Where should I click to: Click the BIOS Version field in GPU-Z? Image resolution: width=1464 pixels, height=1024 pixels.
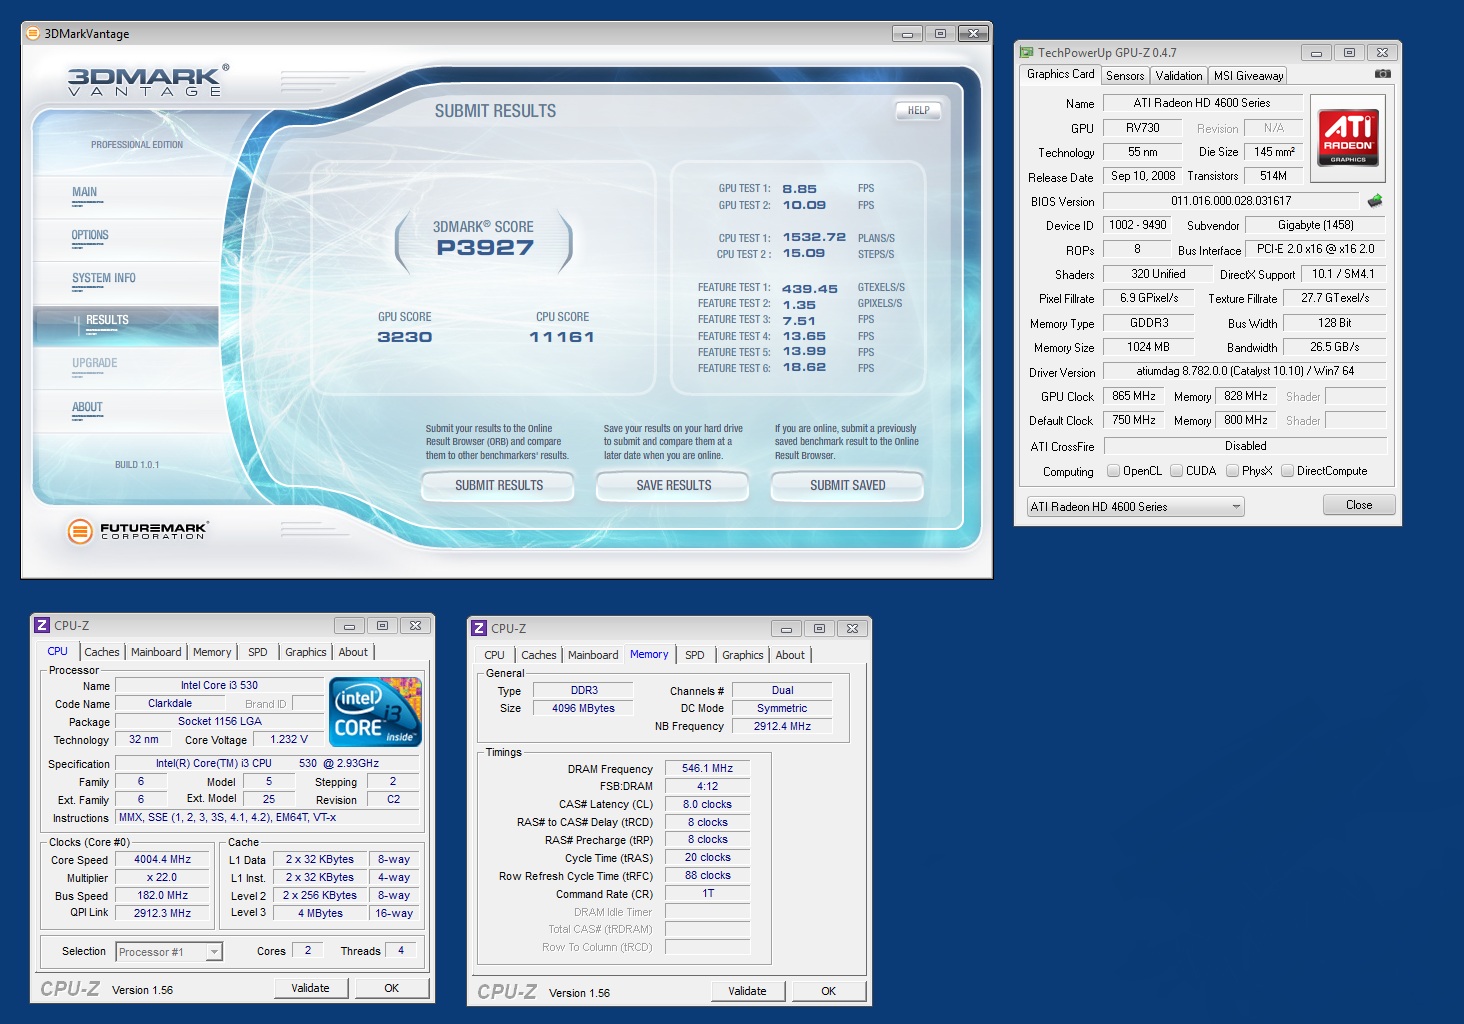pyautogui.click(x=1231, y=201)
